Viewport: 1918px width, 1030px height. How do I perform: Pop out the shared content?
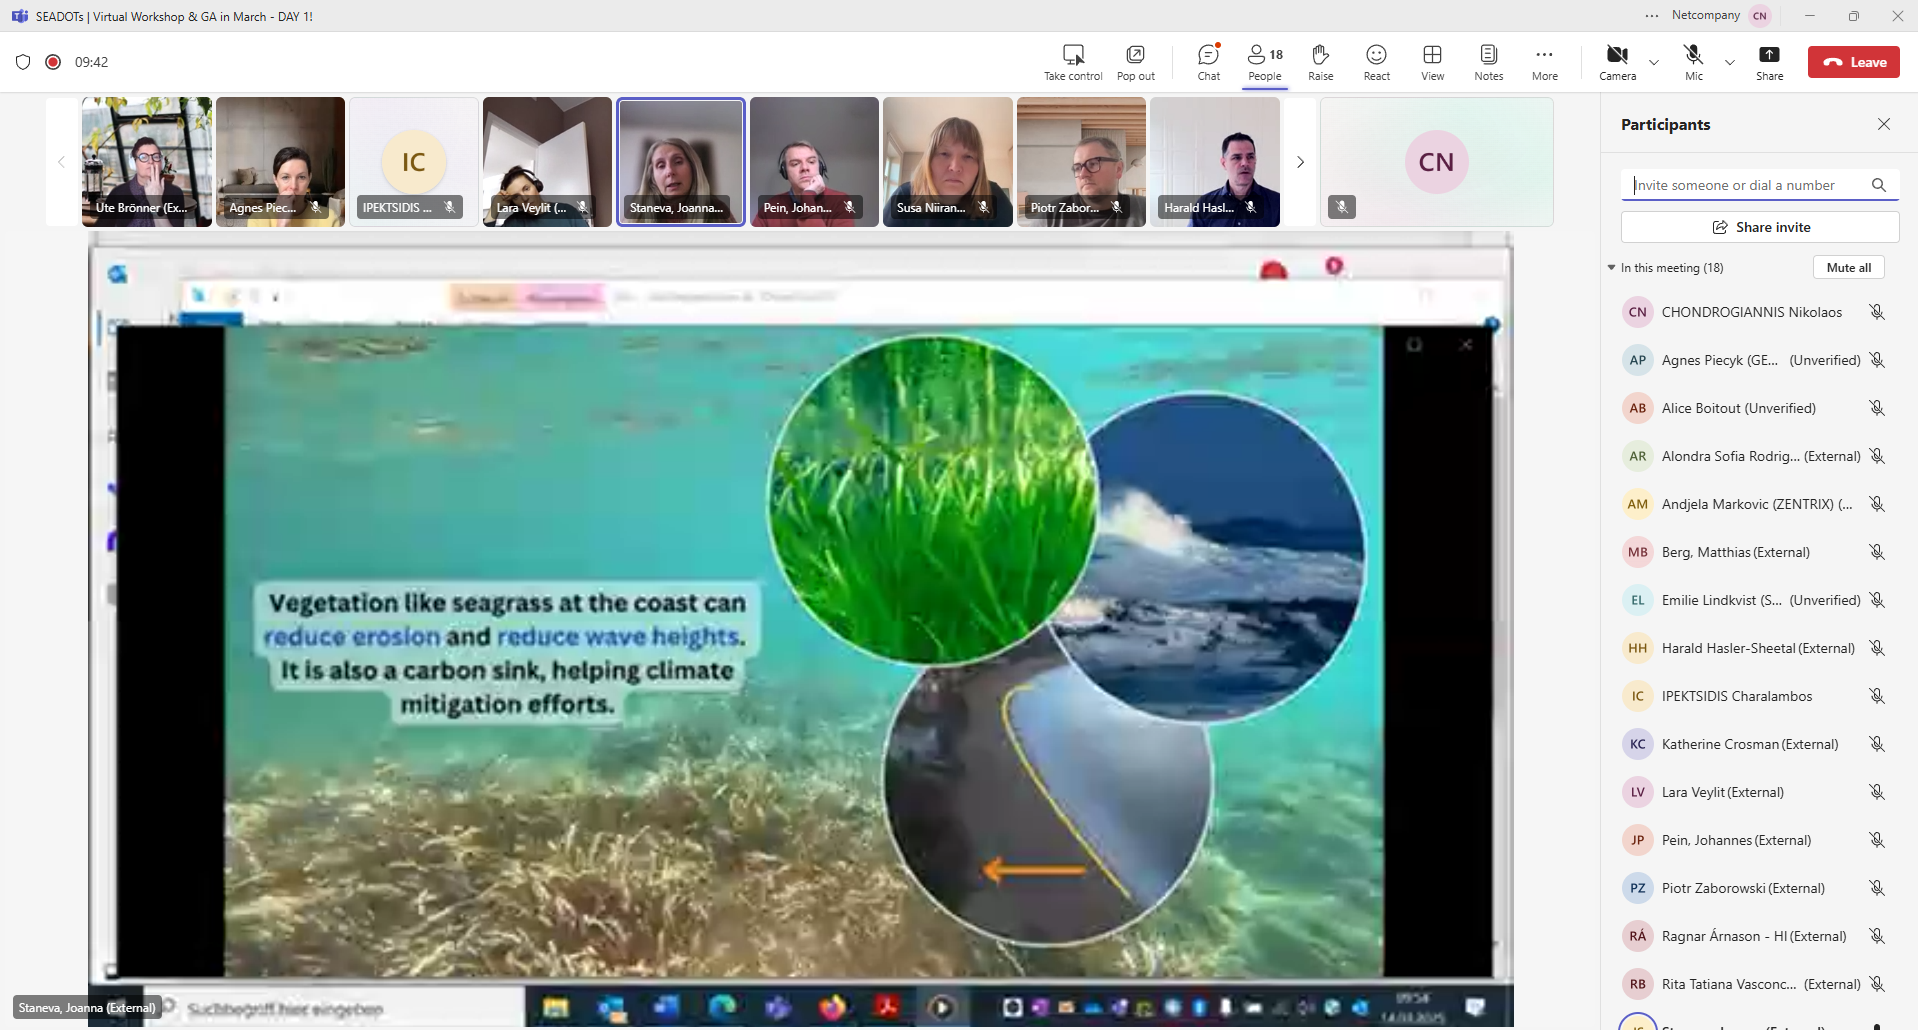[1135, 62]
